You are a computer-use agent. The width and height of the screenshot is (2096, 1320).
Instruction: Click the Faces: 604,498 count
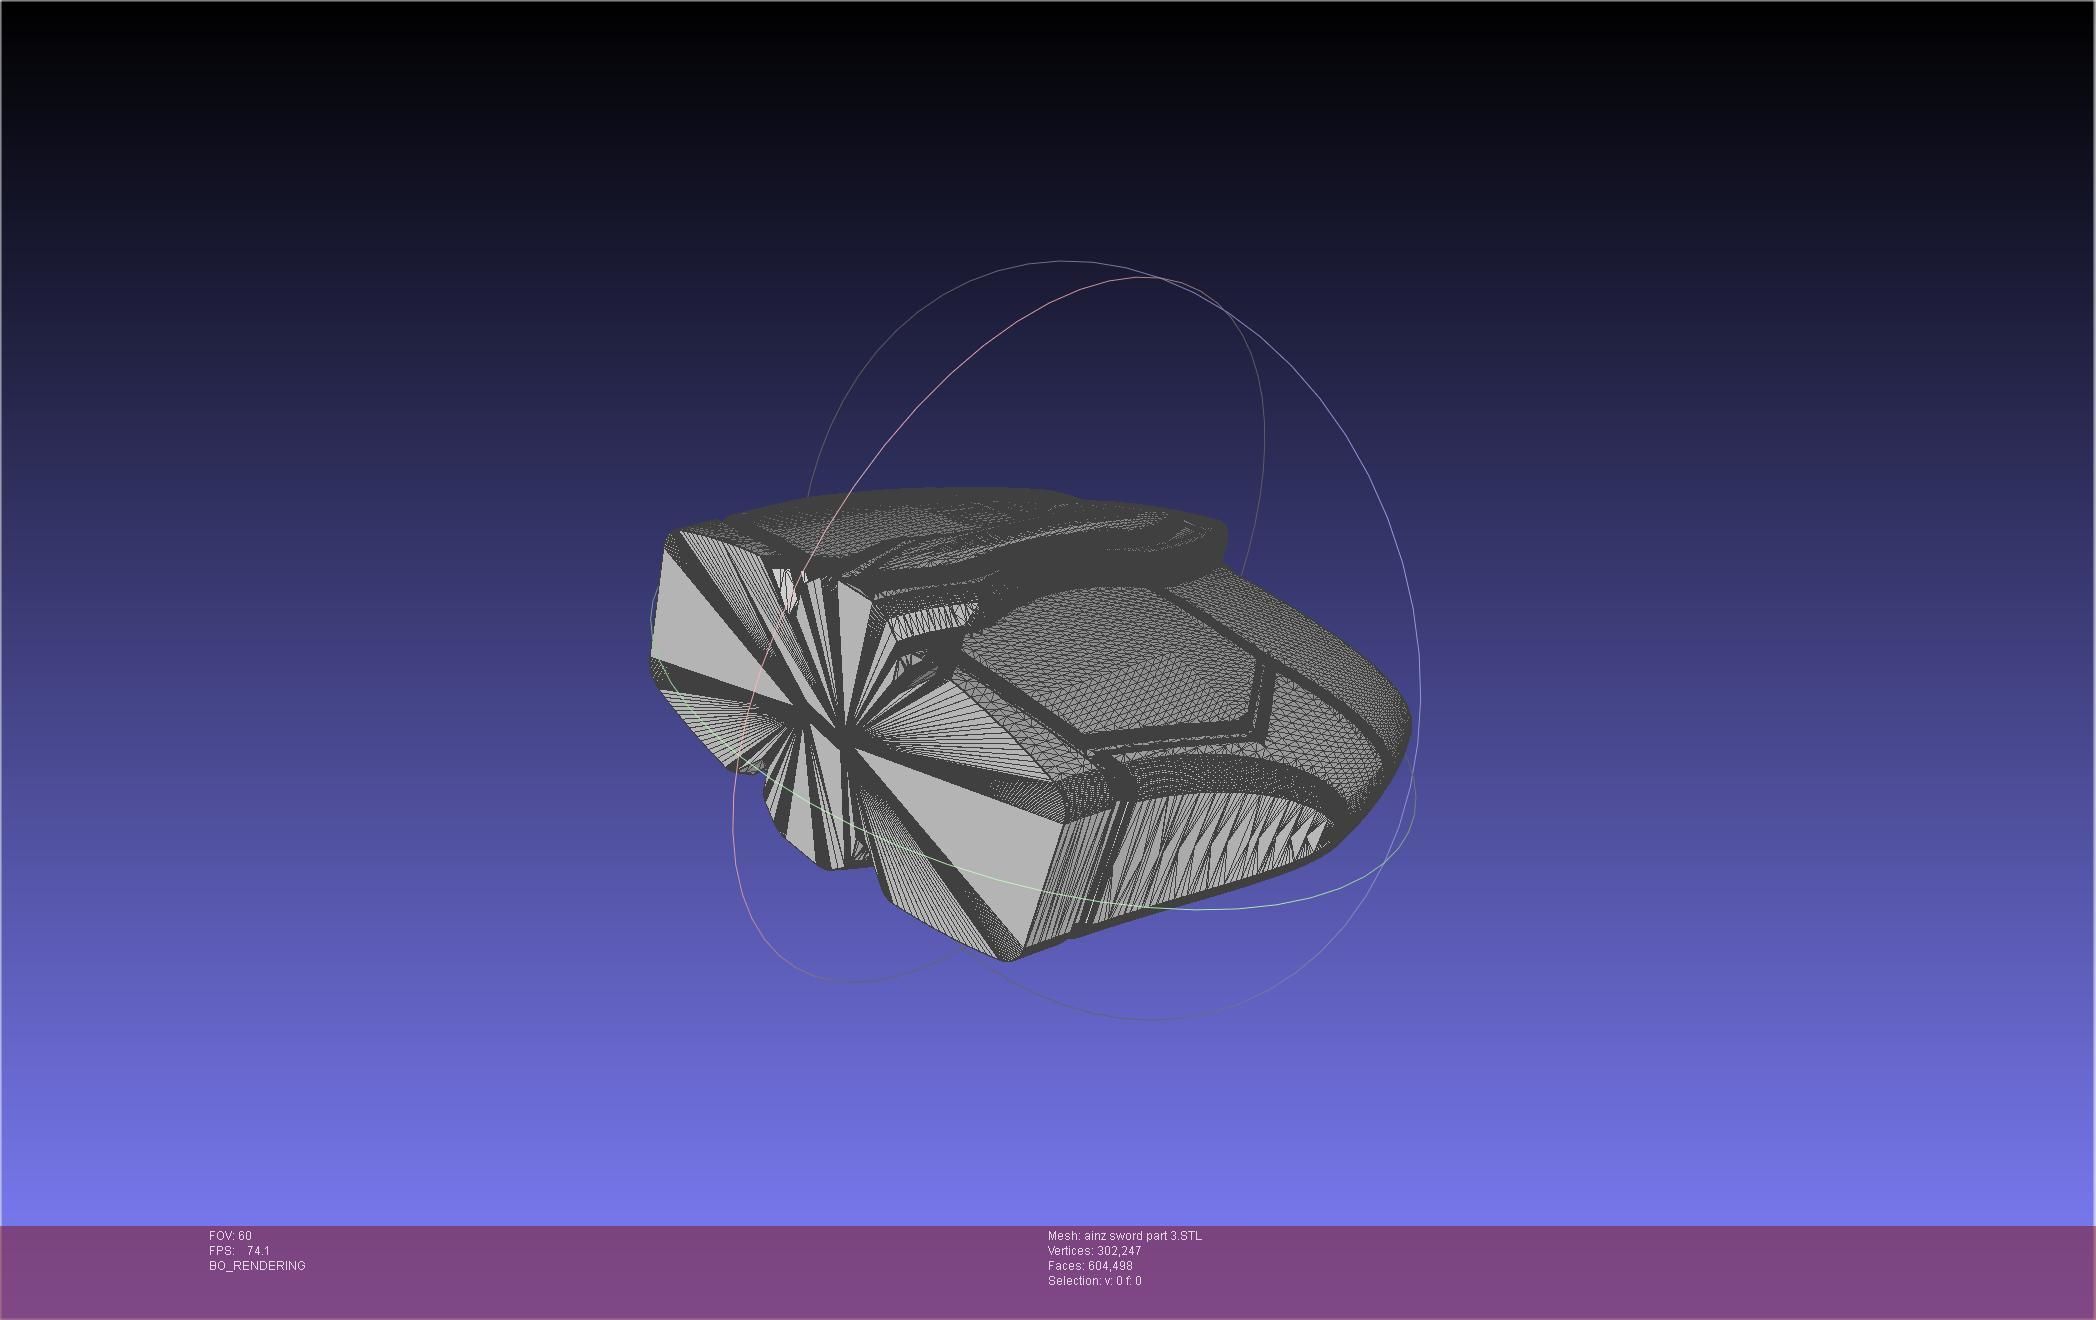click(x=1090, y=1266)
